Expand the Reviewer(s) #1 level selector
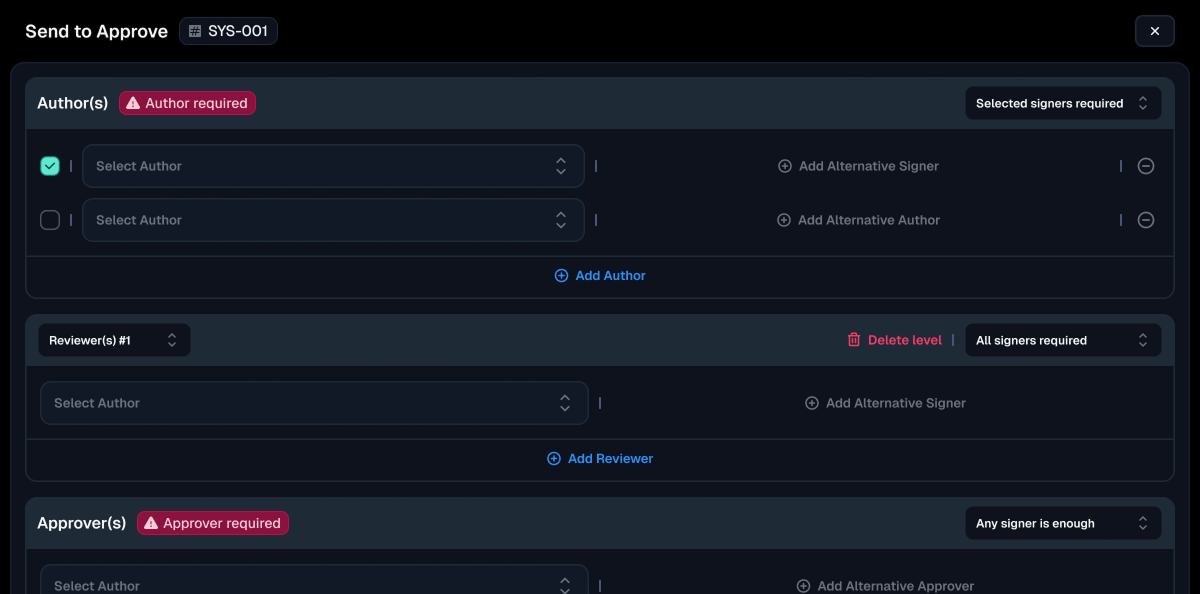 point(114,340)
